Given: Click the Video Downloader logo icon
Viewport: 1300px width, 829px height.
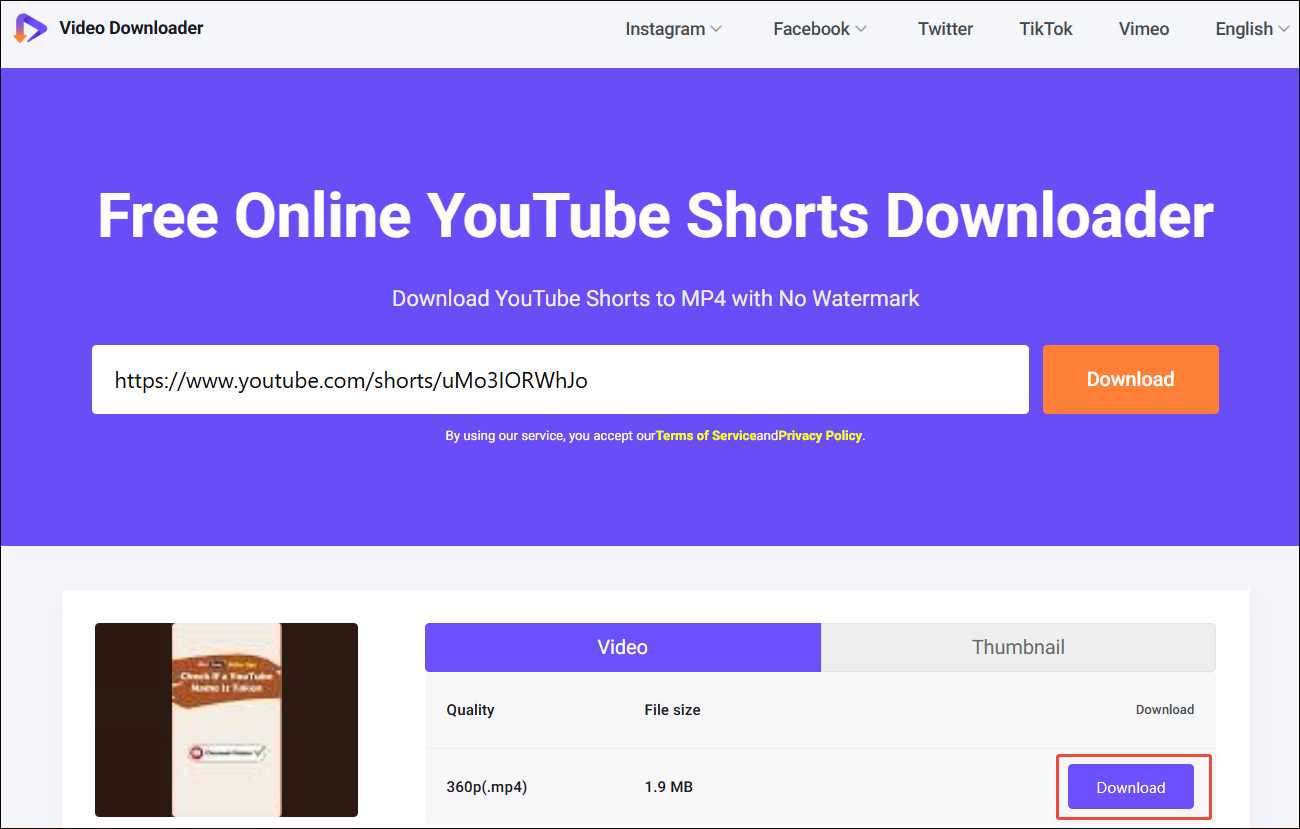Looking at the screenshot, I should 30,28.
